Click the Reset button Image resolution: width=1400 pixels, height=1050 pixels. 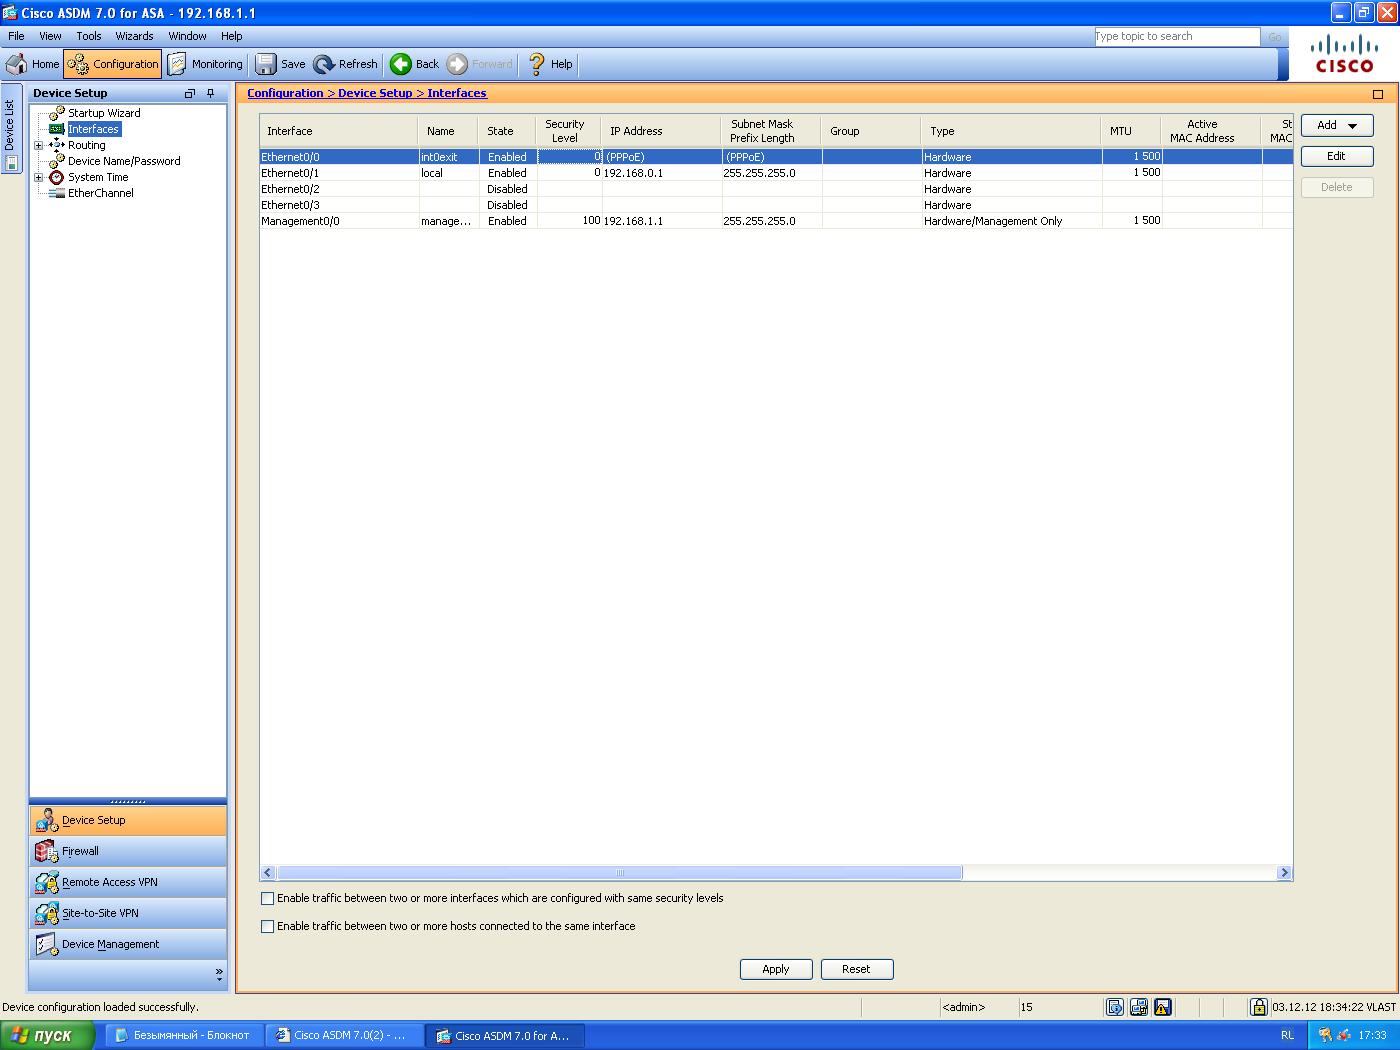857,969
